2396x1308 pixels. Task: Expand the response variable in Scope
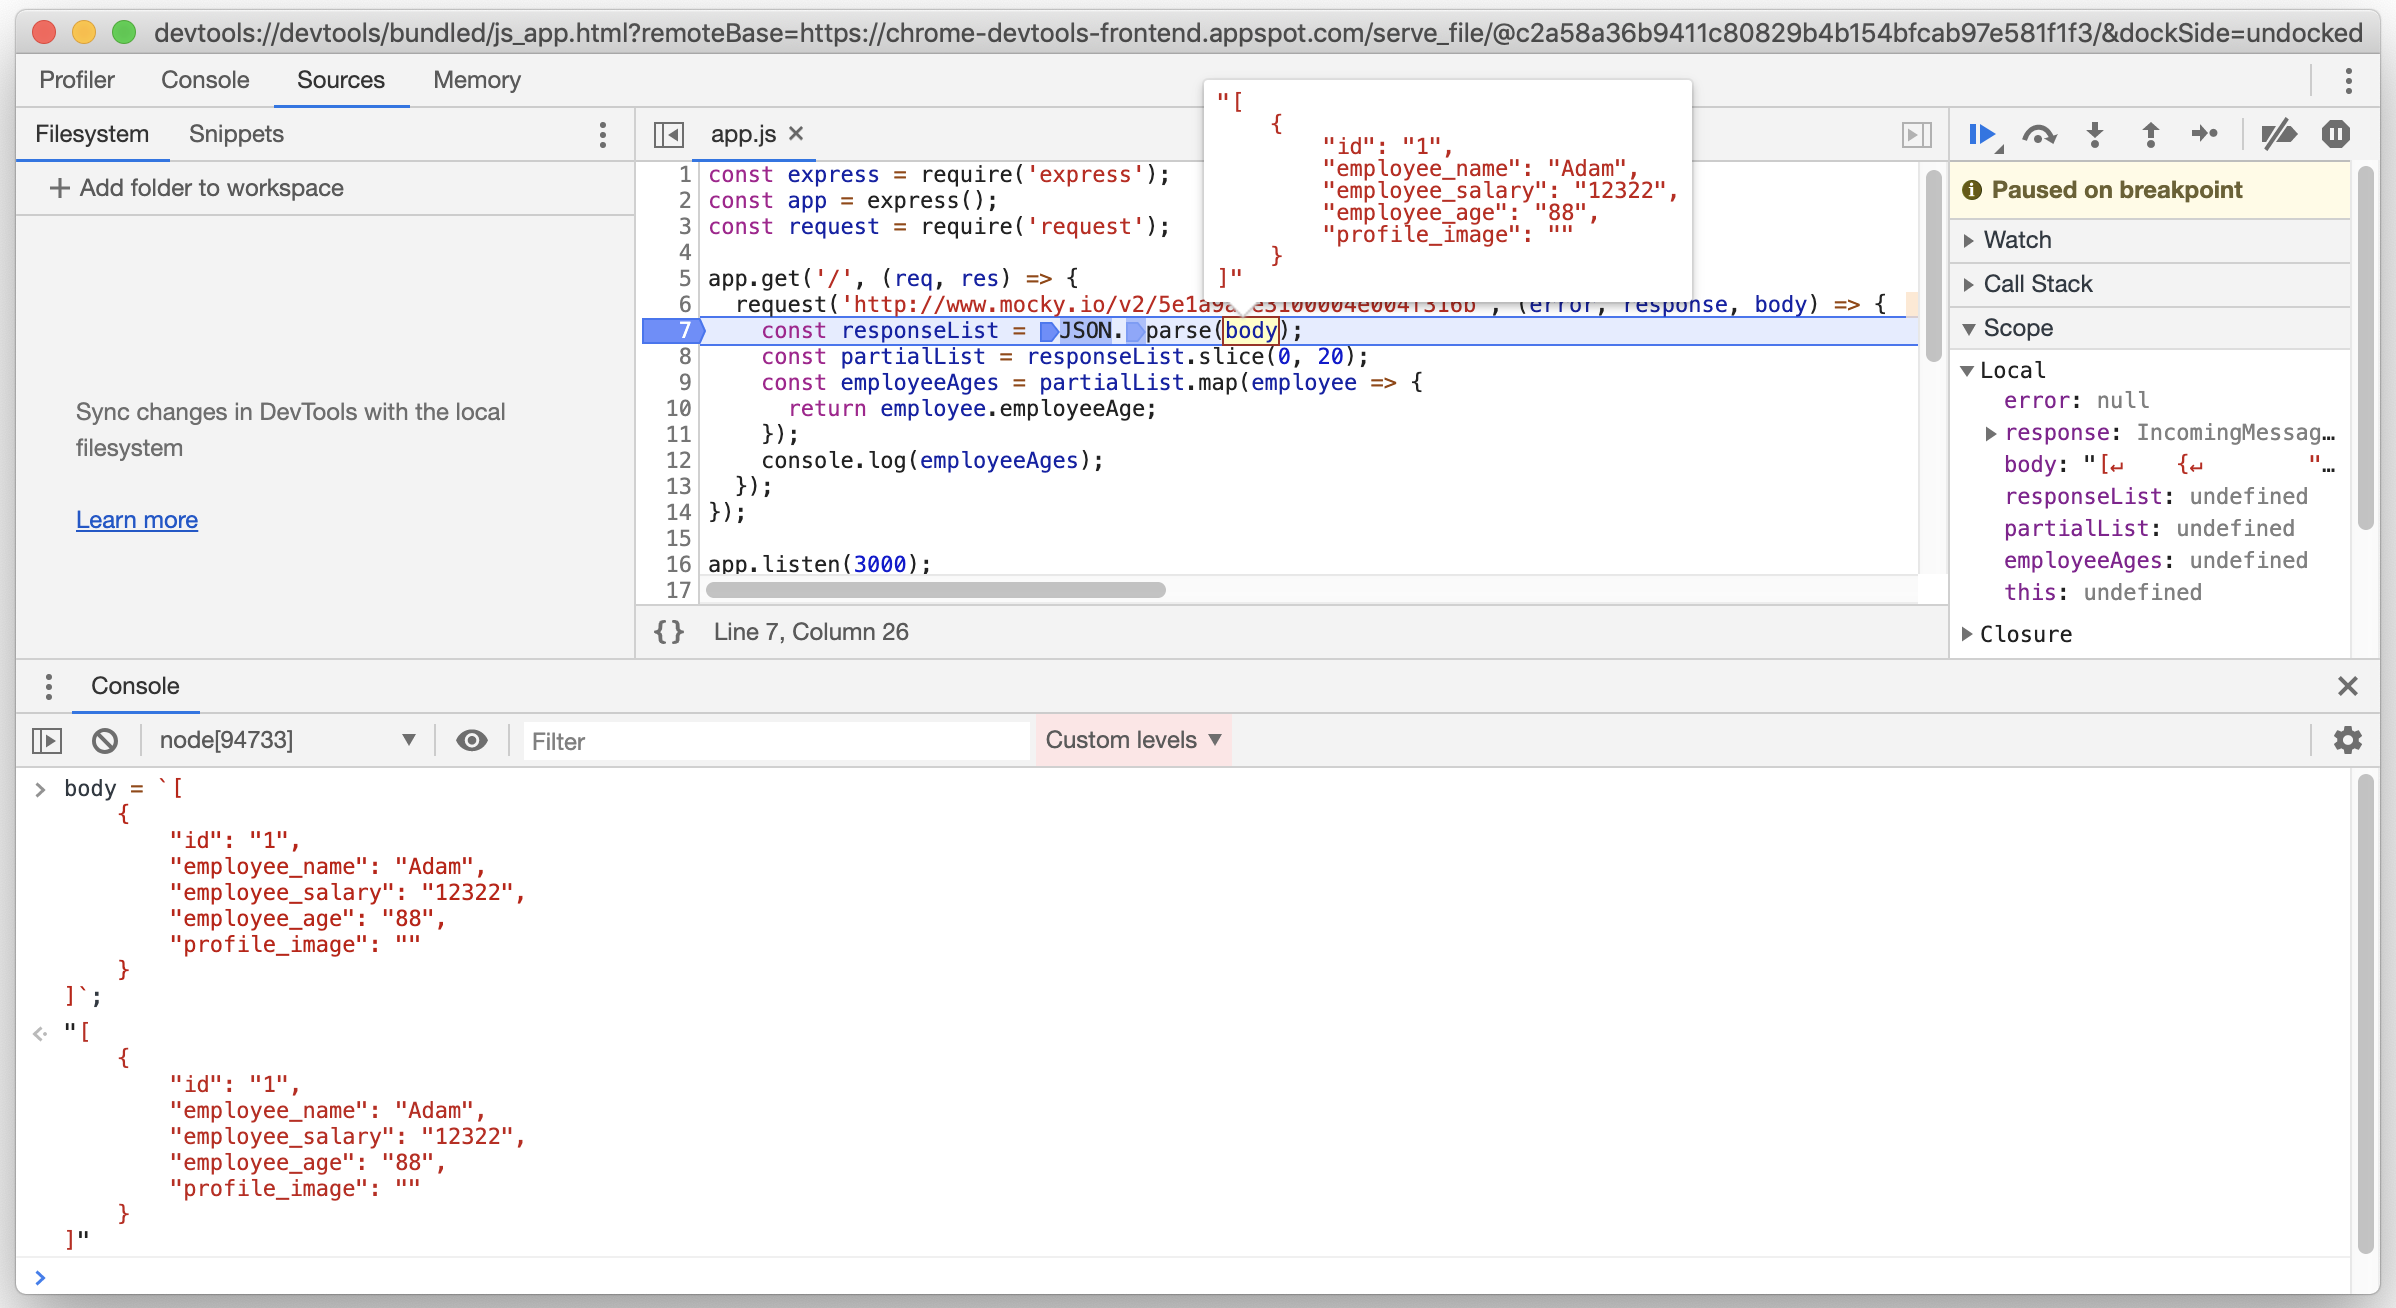tap(1991, 433)
